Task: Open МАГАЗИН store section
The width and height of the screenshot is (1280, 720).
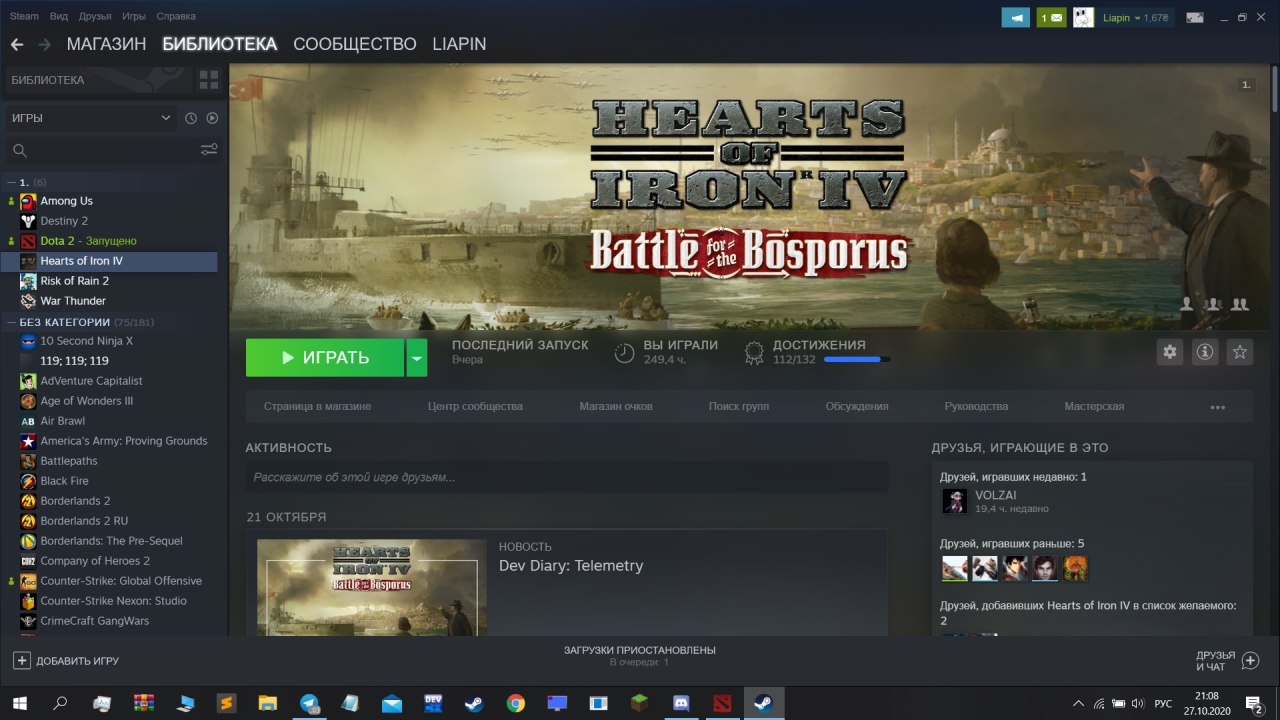Action: click(106, 44)
